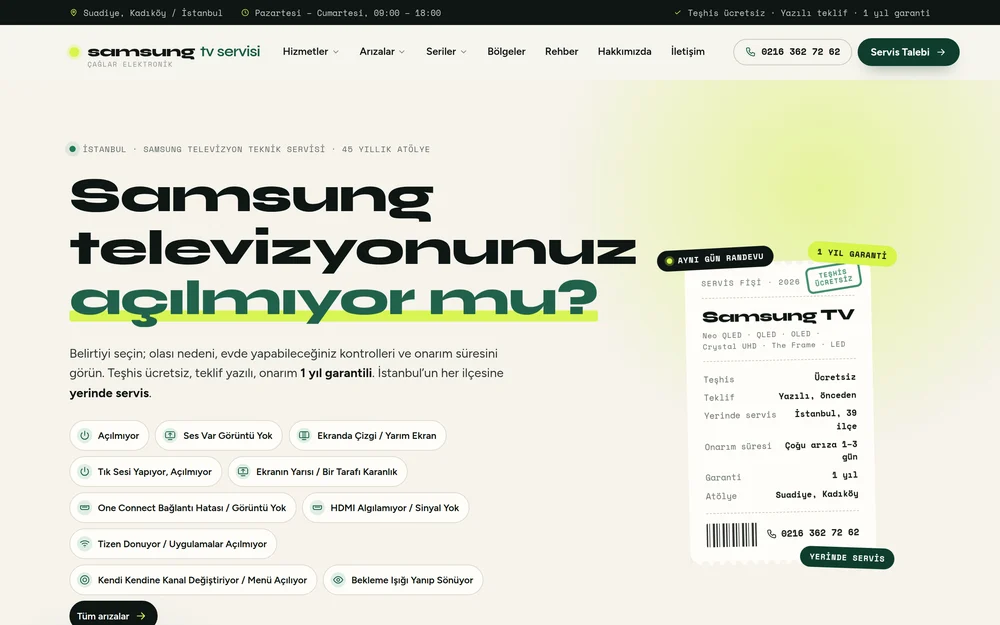Screen dimensions: 1000x625
Task: Click the port icon on One Connect chip
Action: [x=84, y=508]
